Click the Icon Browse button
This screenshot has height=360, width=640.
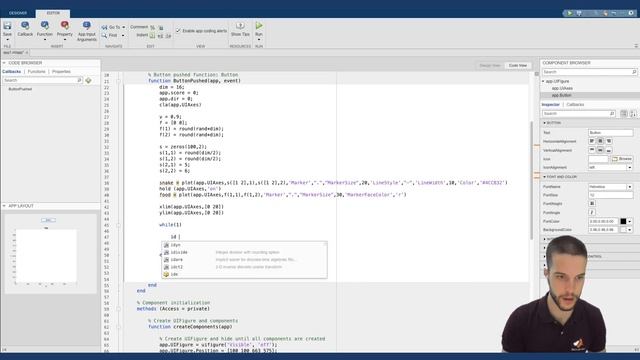pos(622,159)
